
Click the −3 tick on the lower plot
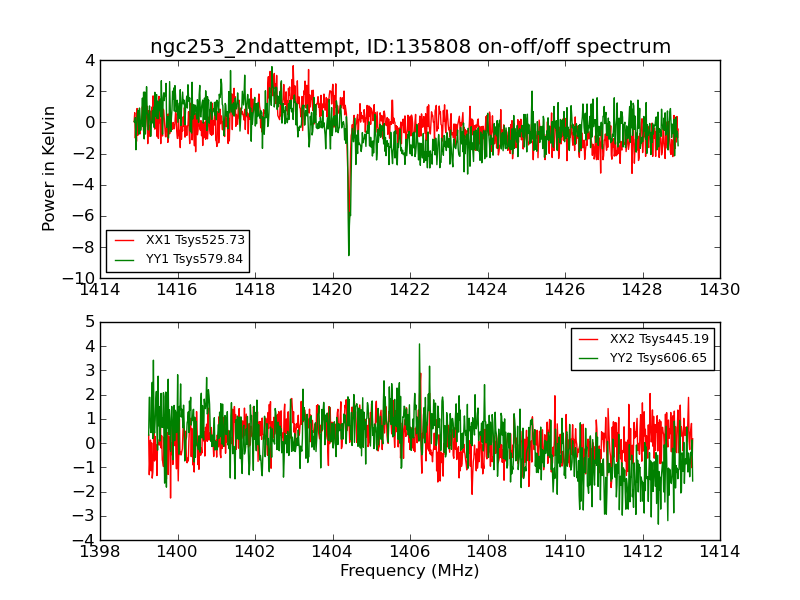[x=84, y=516]
